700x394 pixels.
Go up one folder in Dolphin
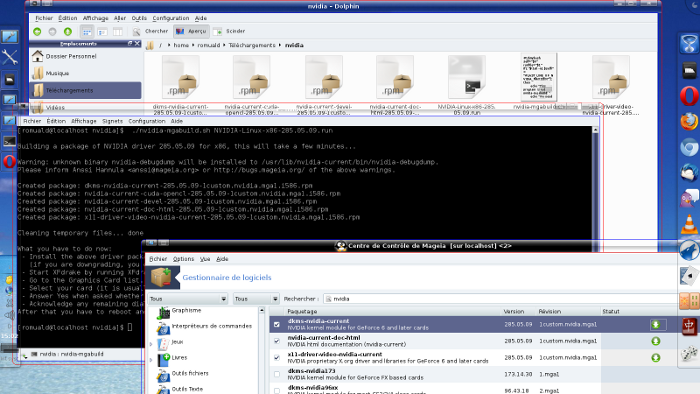pyautogui.click(x=68, y=31)
